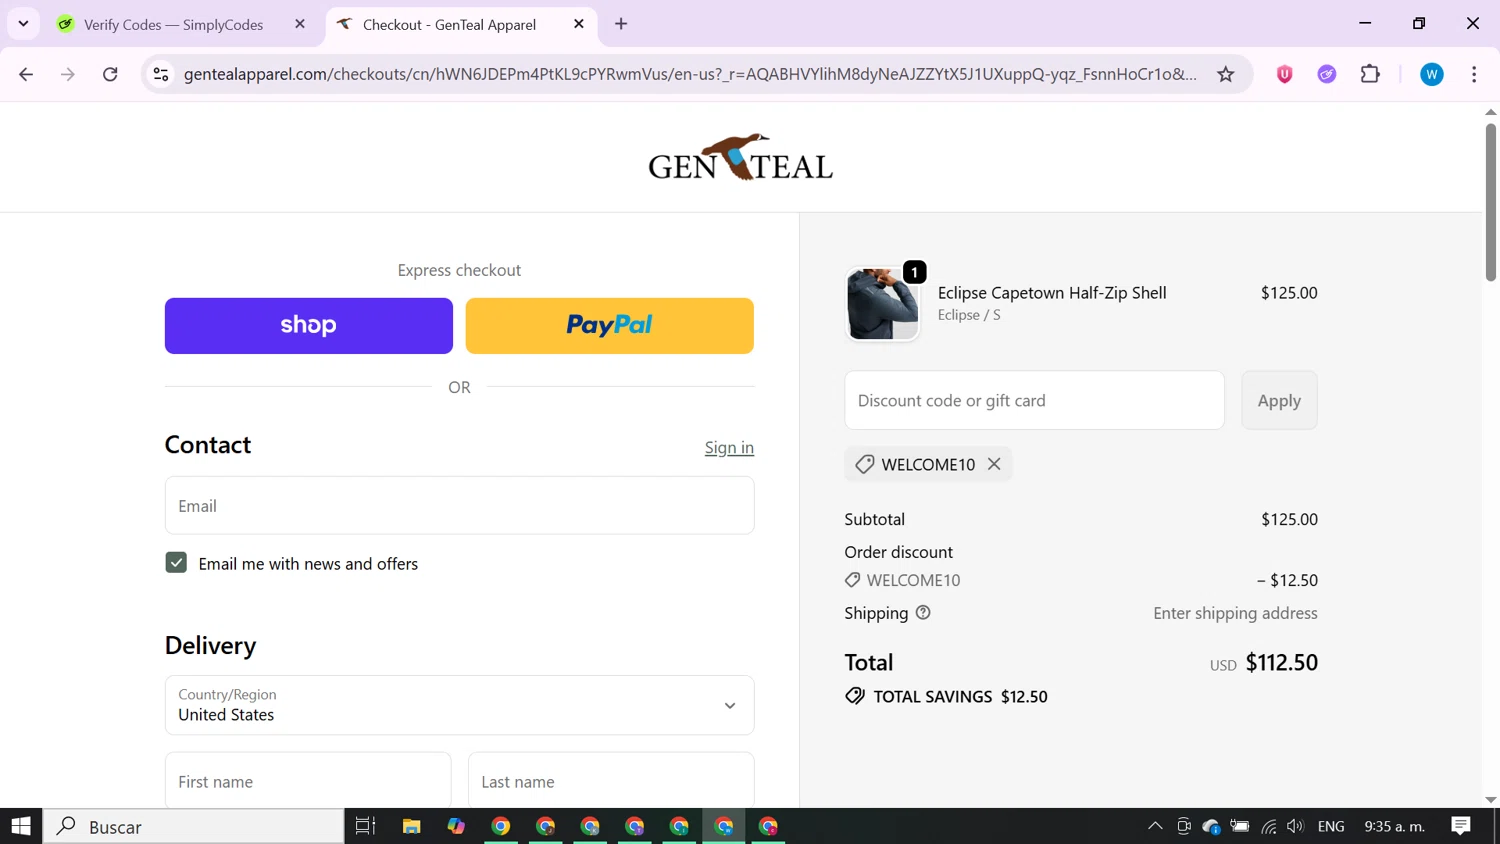Focus the Email input field
The height and width of the screenshot is (844, 1500).
pyautogui.click(x=459, y=506)
